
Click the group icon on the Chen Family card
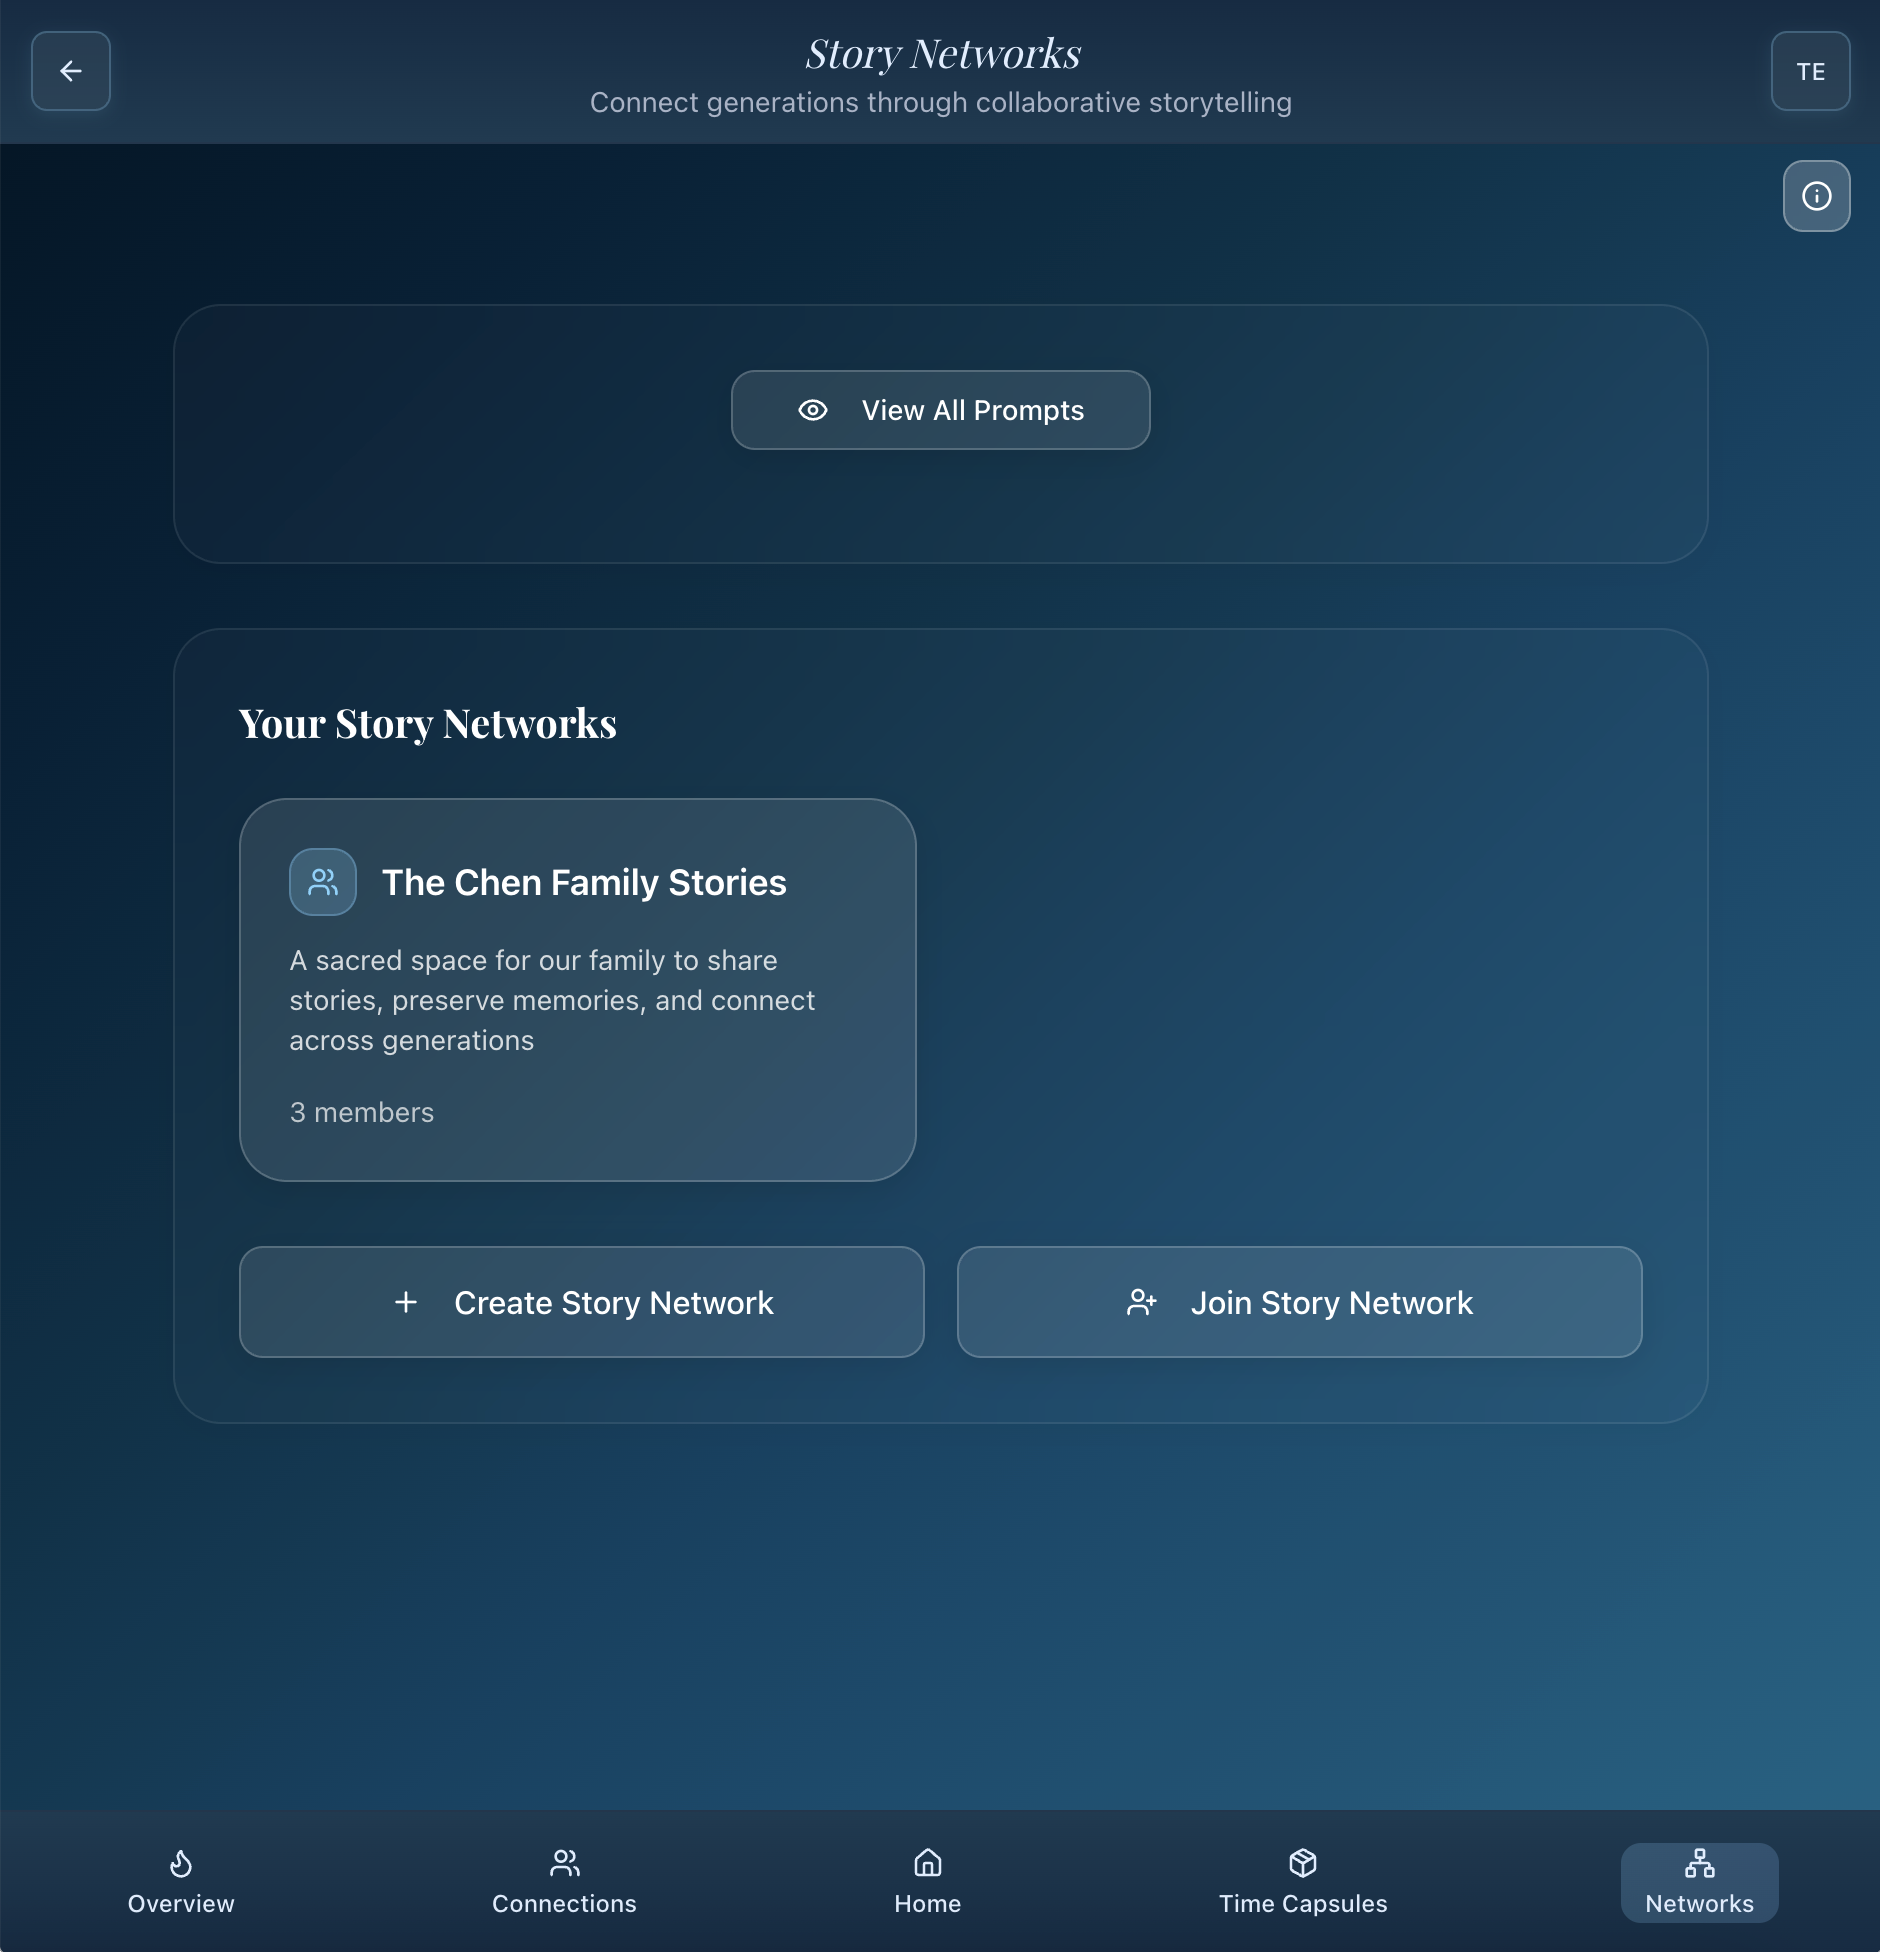323,882
